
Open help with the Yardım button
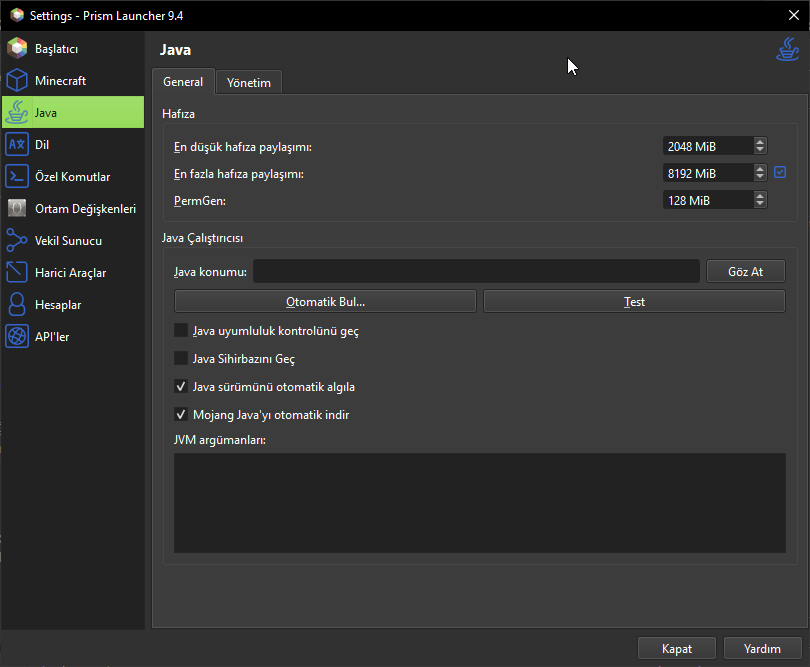pyautogui.click(x=762, y=648)
